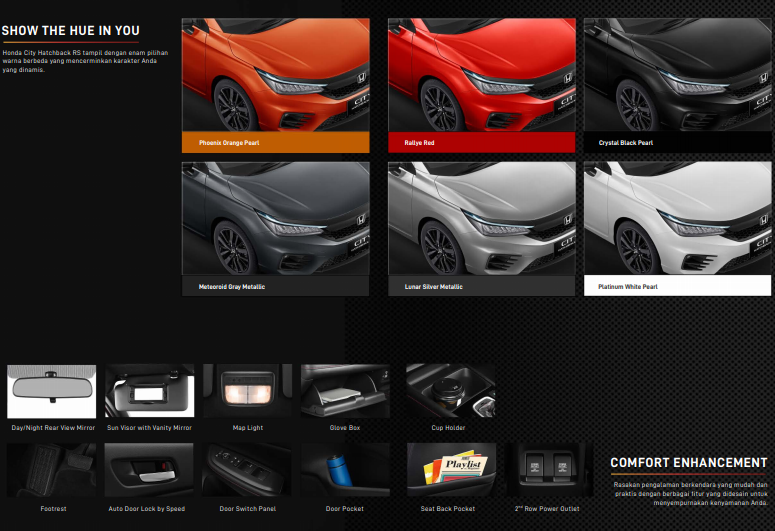Pick the Meteoroid Gray Metallic car image

point(275,218)
